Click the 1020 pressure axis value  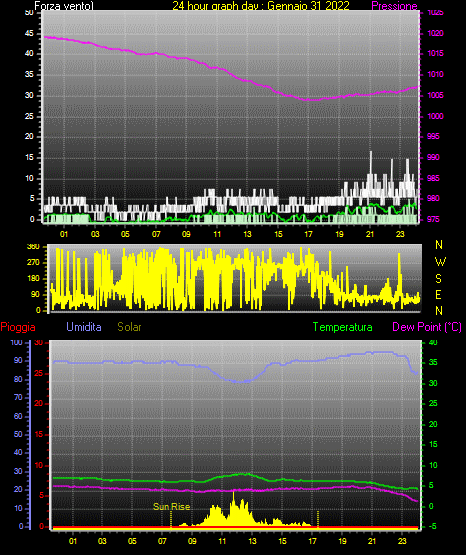435,33
